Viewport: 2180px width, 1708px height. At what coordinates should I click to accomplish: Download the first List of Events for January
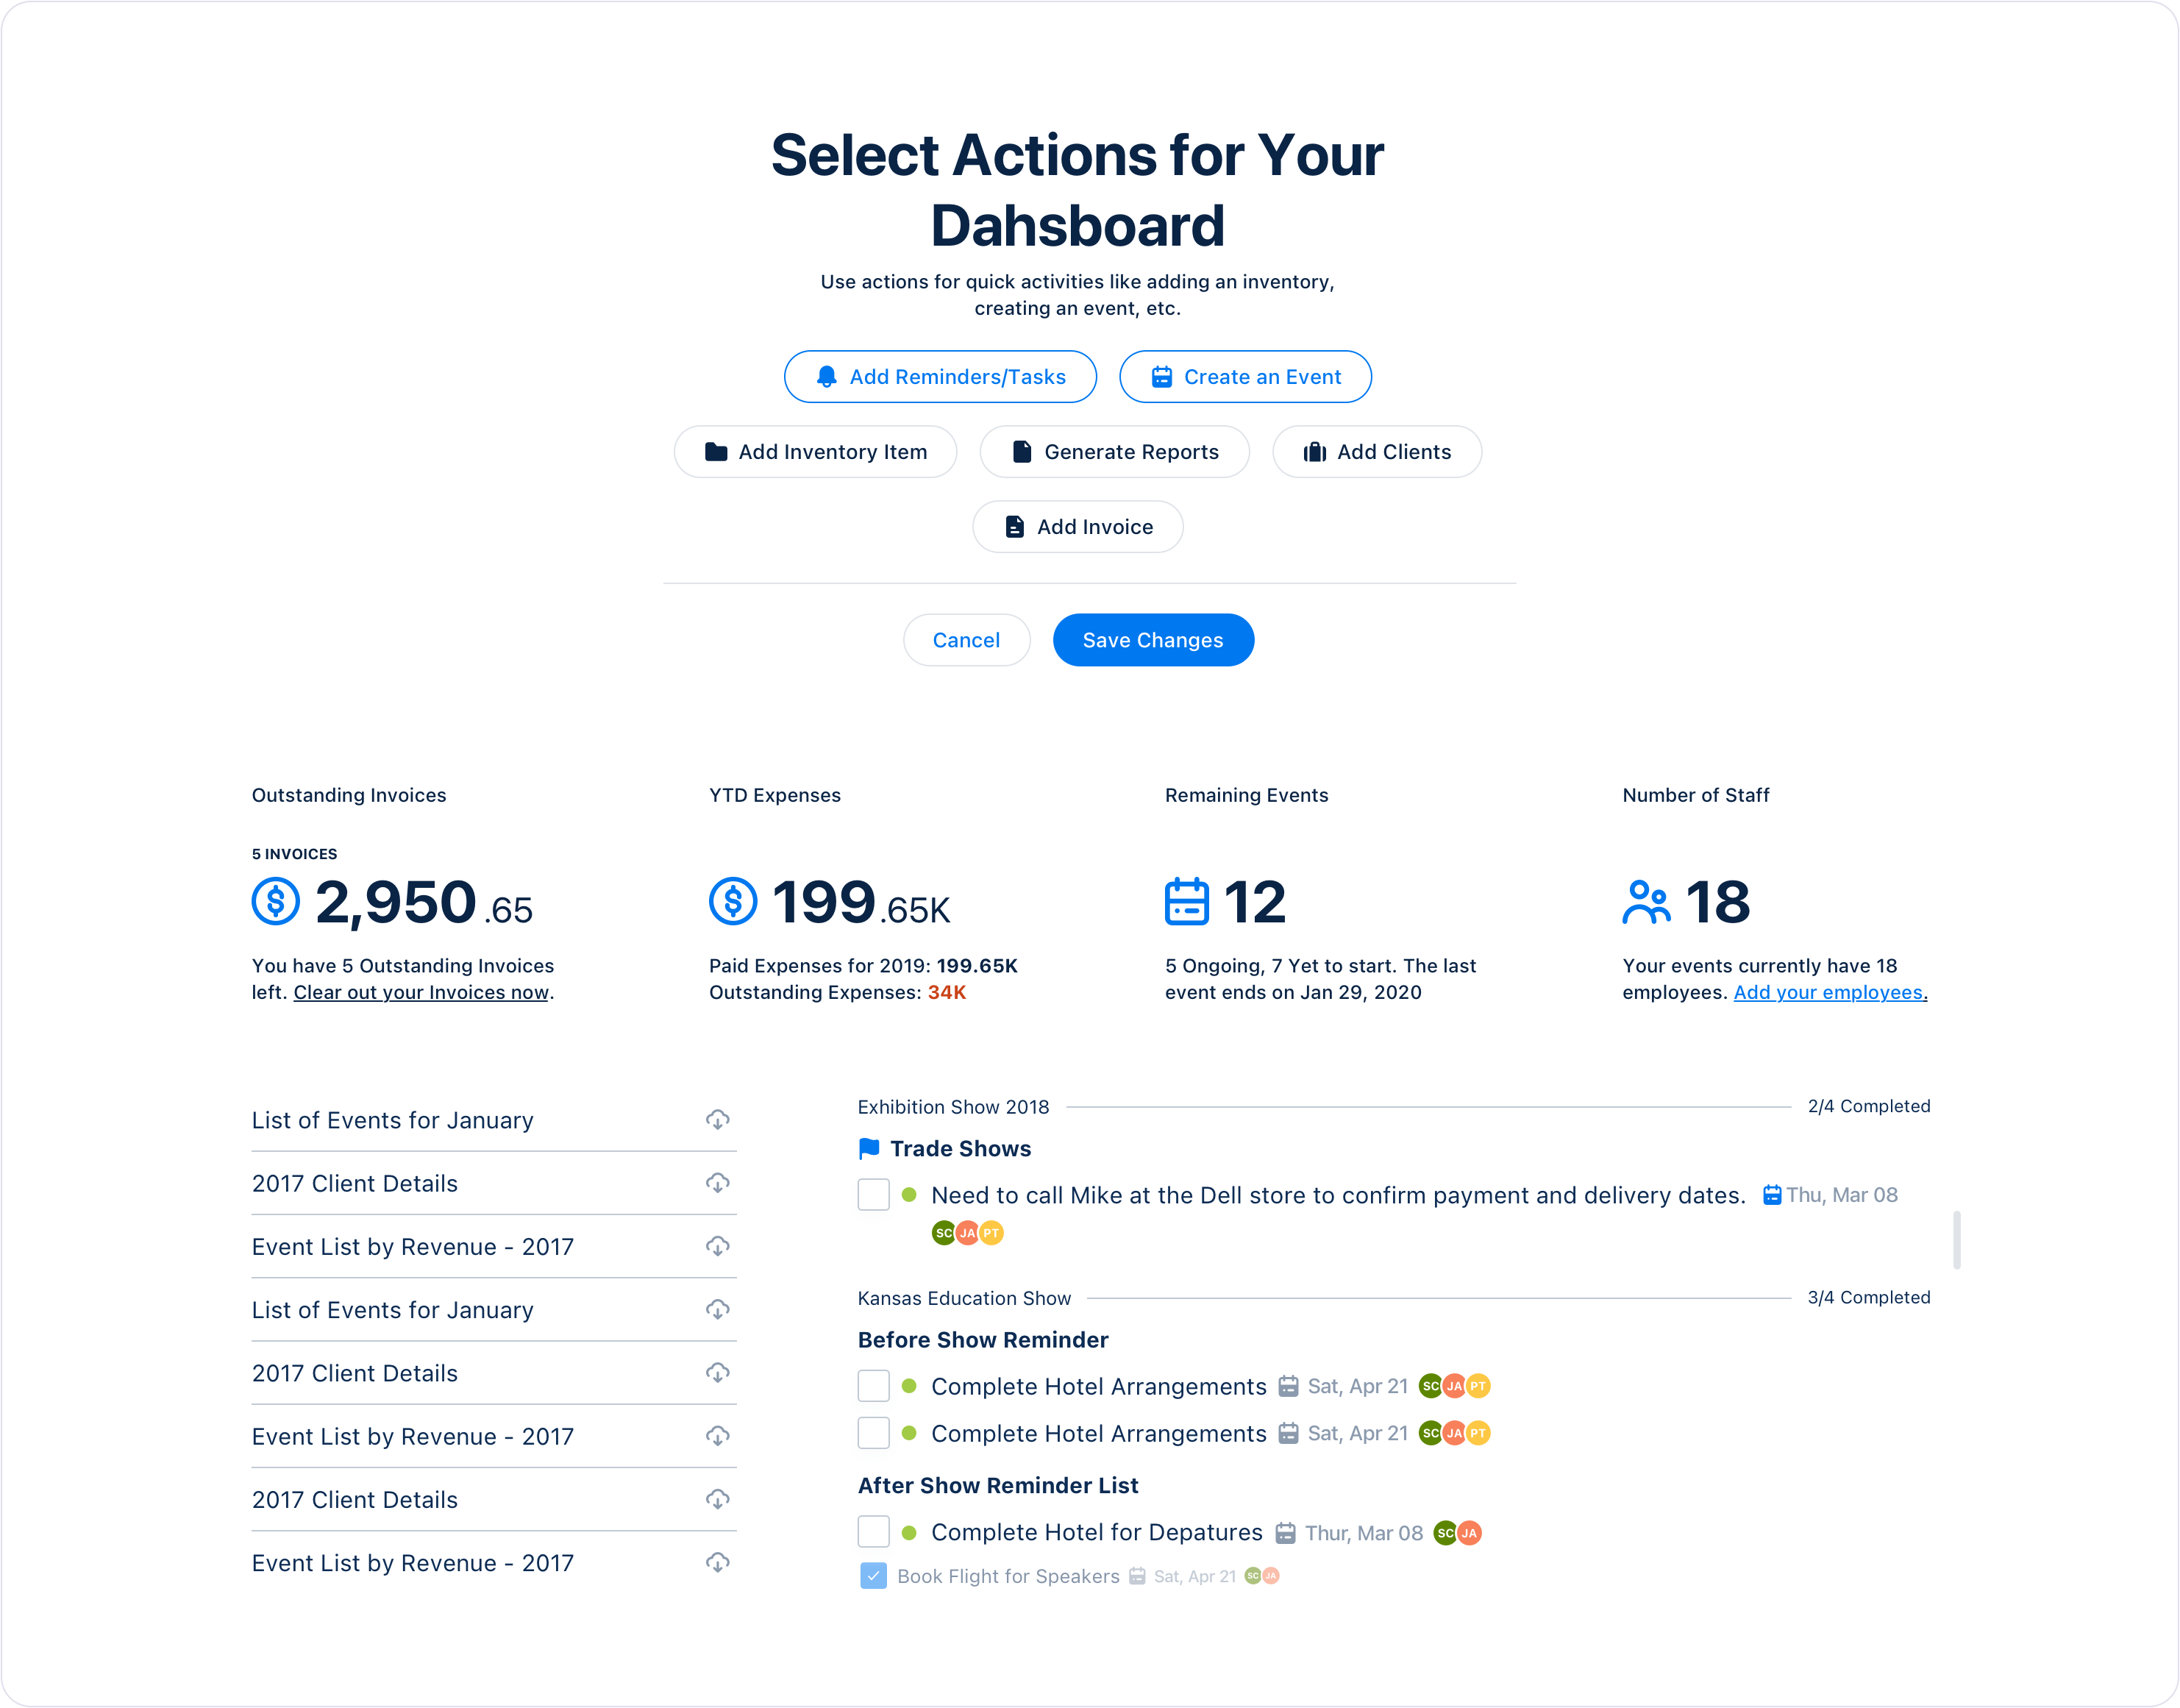point(717,1119)
